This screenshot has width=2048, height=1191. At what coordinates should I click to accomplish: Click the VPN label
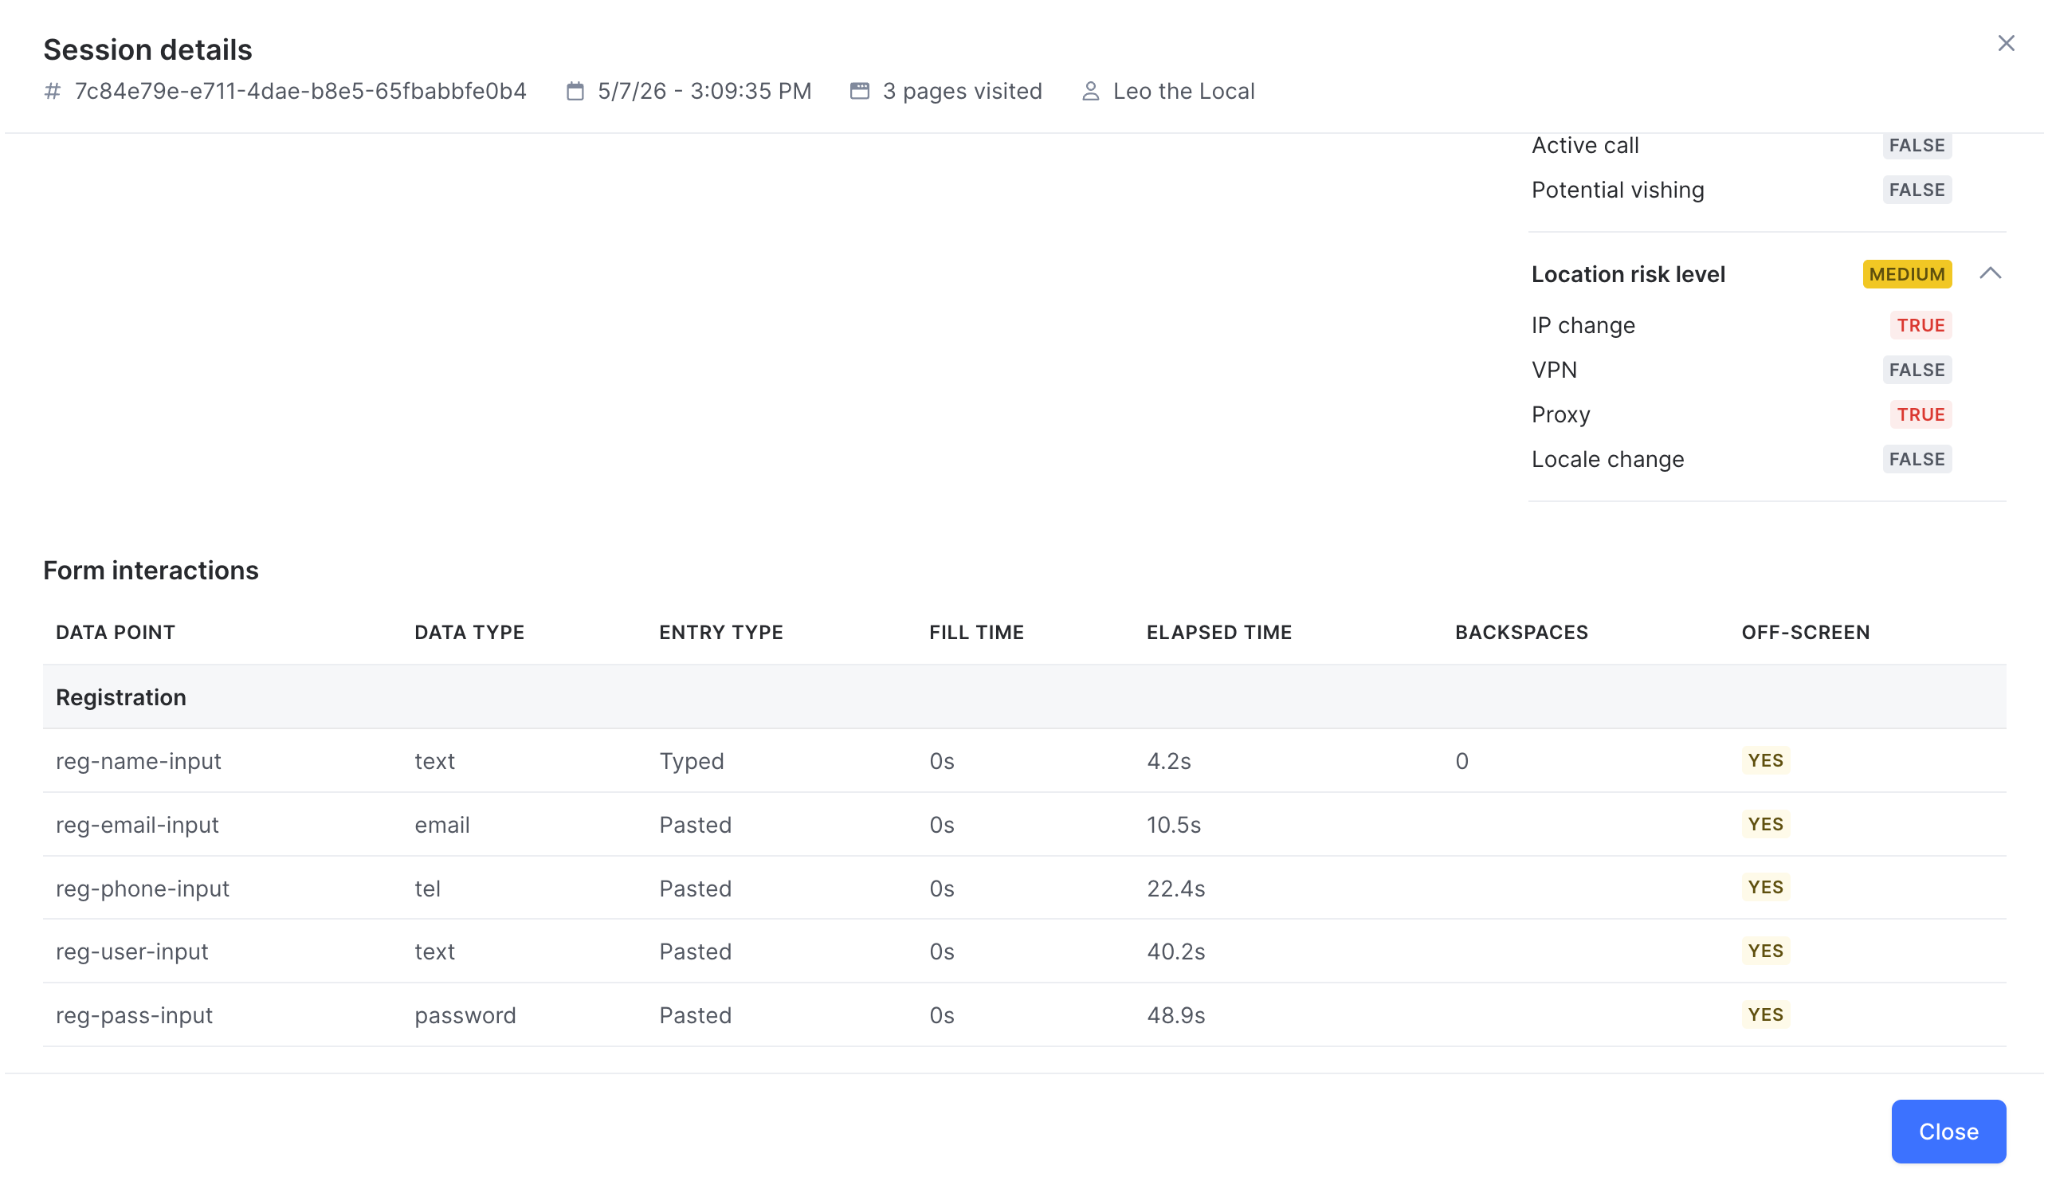(x=1554, y=370)
